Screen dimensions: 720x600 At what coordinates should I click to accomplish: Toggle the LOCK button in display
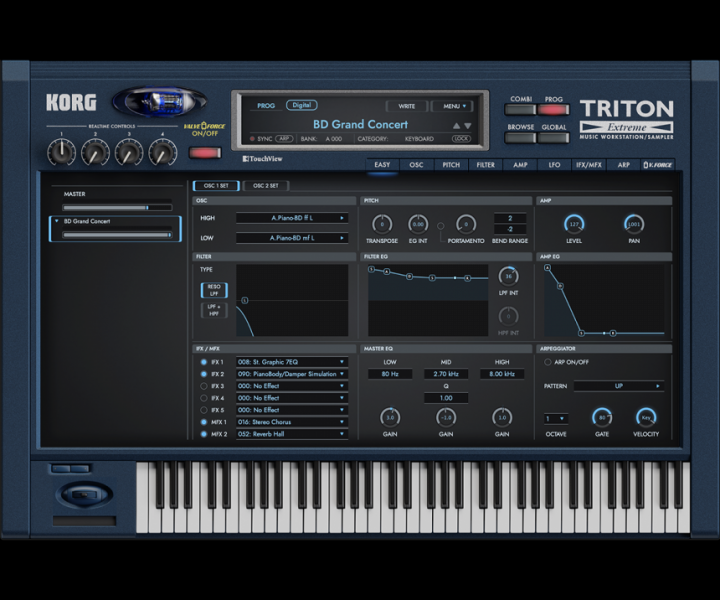461,138
